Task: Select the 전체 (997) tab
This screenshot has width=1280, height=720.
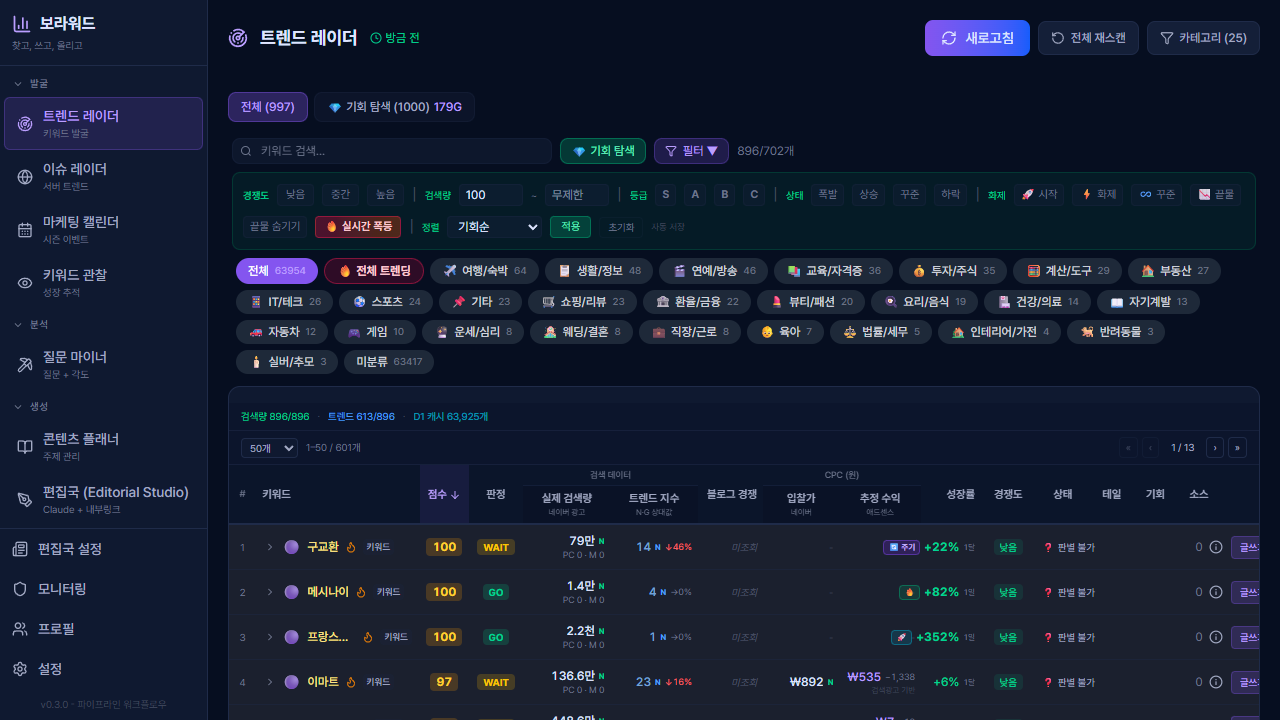Action: pos(268,107)
